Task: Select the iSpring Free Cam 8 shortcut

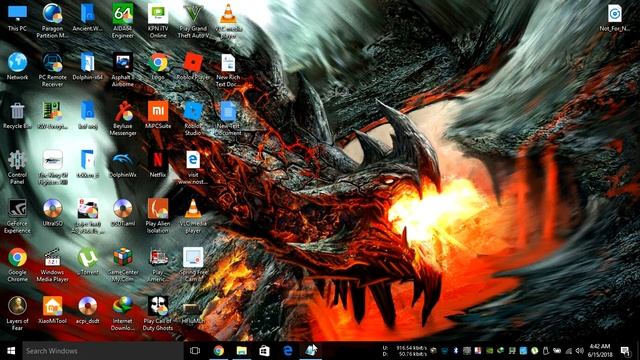Action: (x=193, y=265)
